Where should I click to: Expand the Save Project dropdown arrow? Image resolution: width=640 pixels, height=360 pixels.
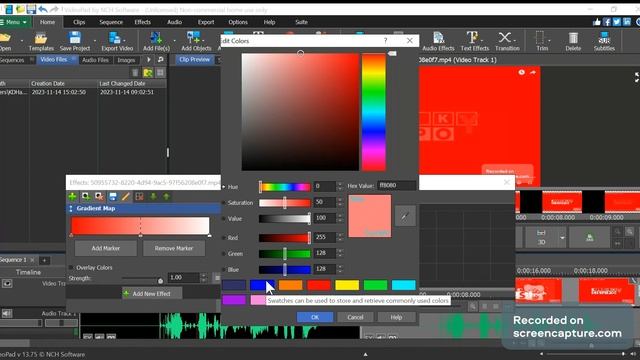click(95, 41)
